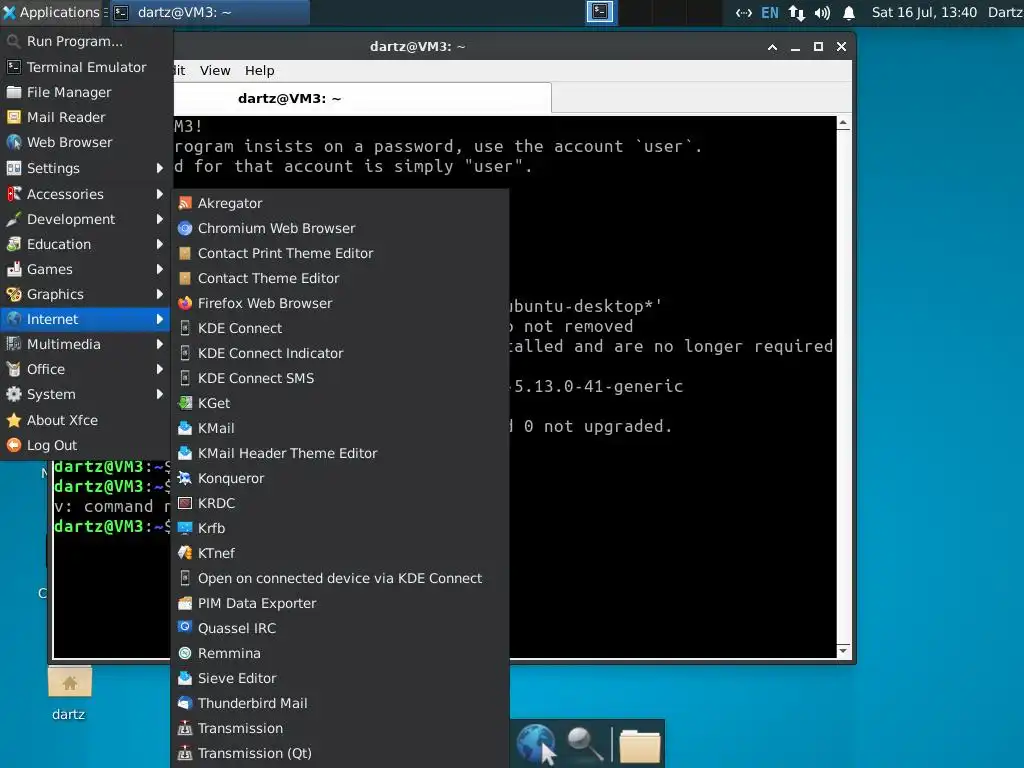The height and width of the screenshot is (768, 1024).
Task: Expand the Office submenu
Action: [85, 370]
